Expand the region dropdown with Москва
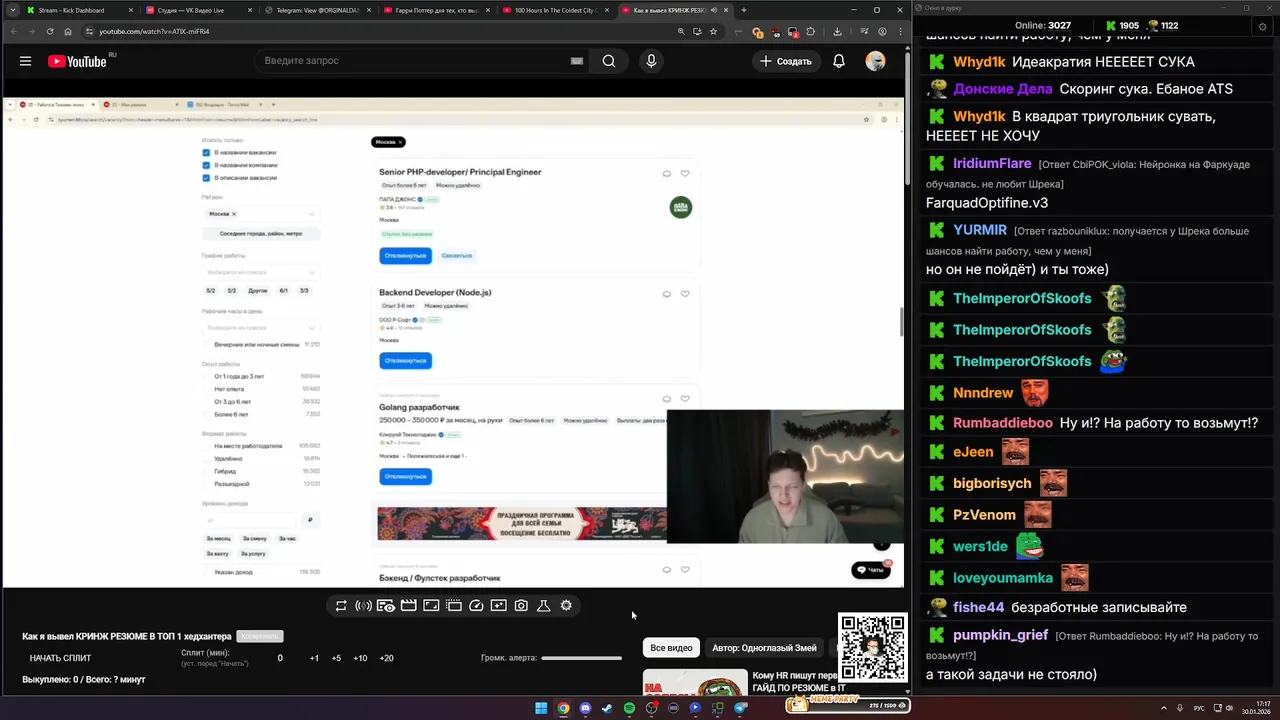This screenshot has width=1280, height=720. tap(311, 214)
